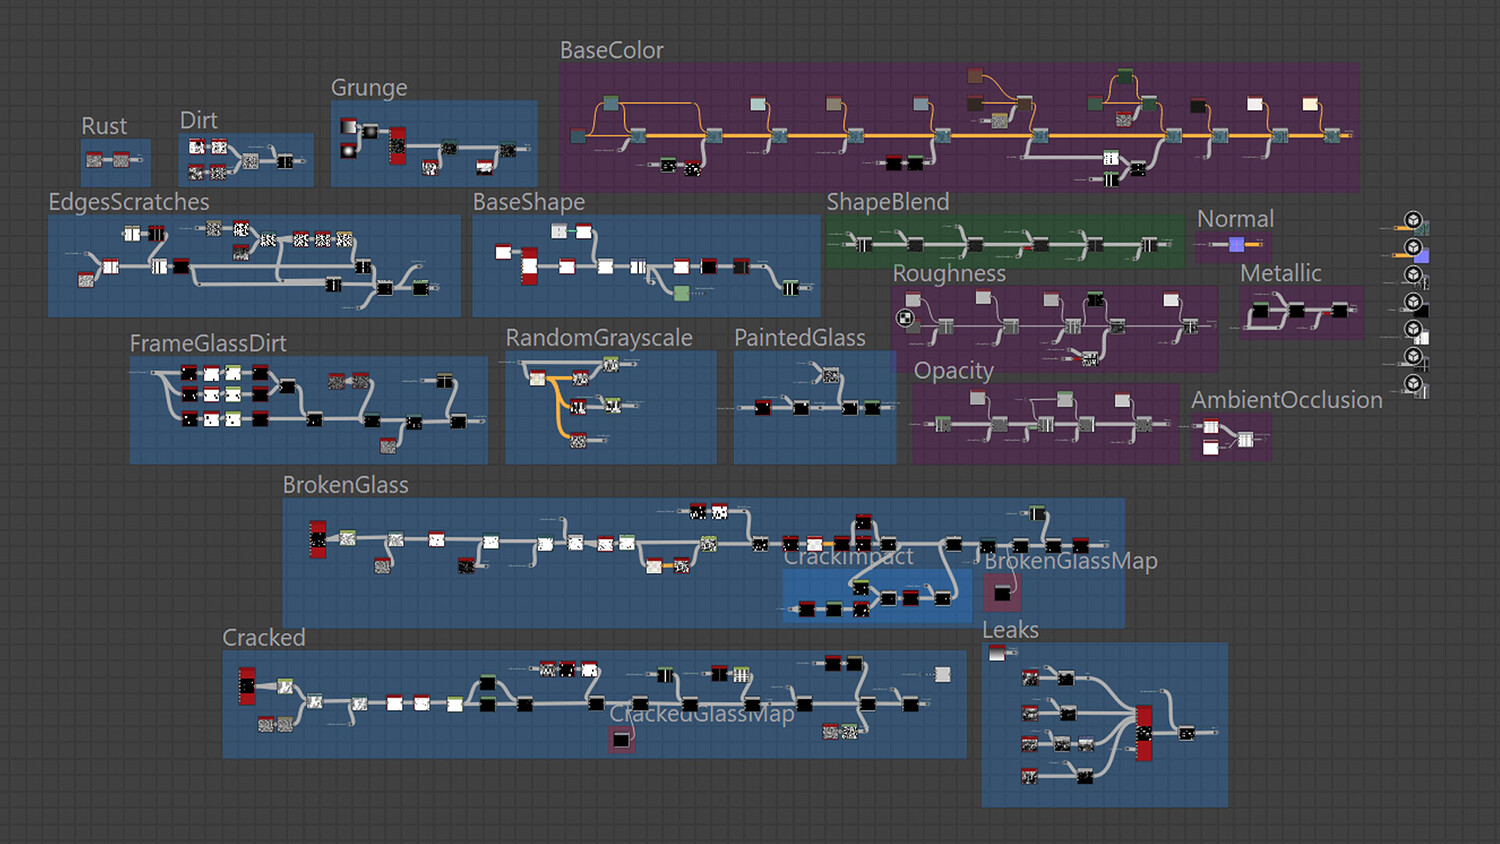
Task: Click the AmbientOcclusion frame label
Action: coord(1287,400)
